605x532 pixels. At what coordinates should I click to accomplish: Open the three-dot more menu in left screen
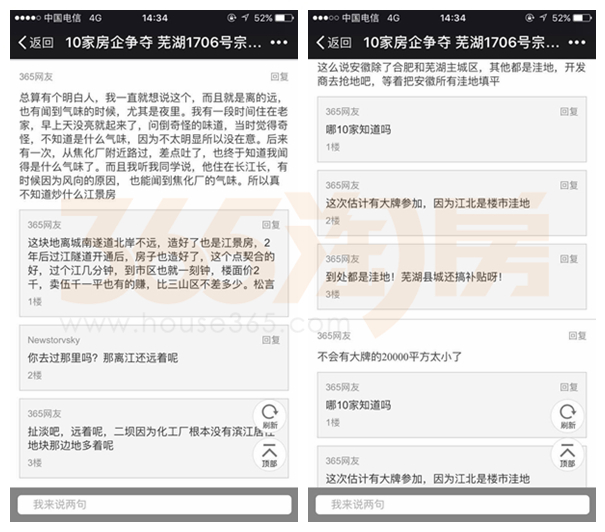tap(279, 42)
